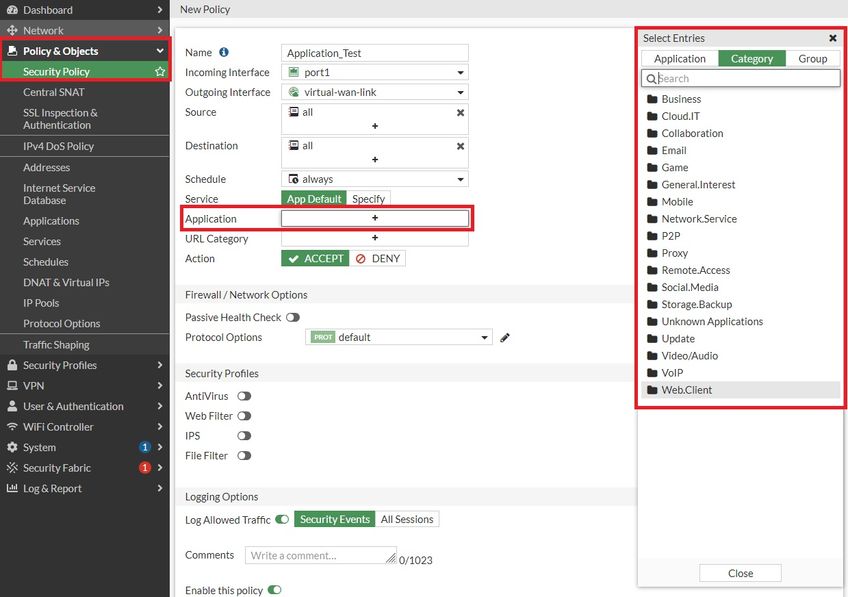
Task: Enable the AntiVirus toggle
Action: coord(244,396)
